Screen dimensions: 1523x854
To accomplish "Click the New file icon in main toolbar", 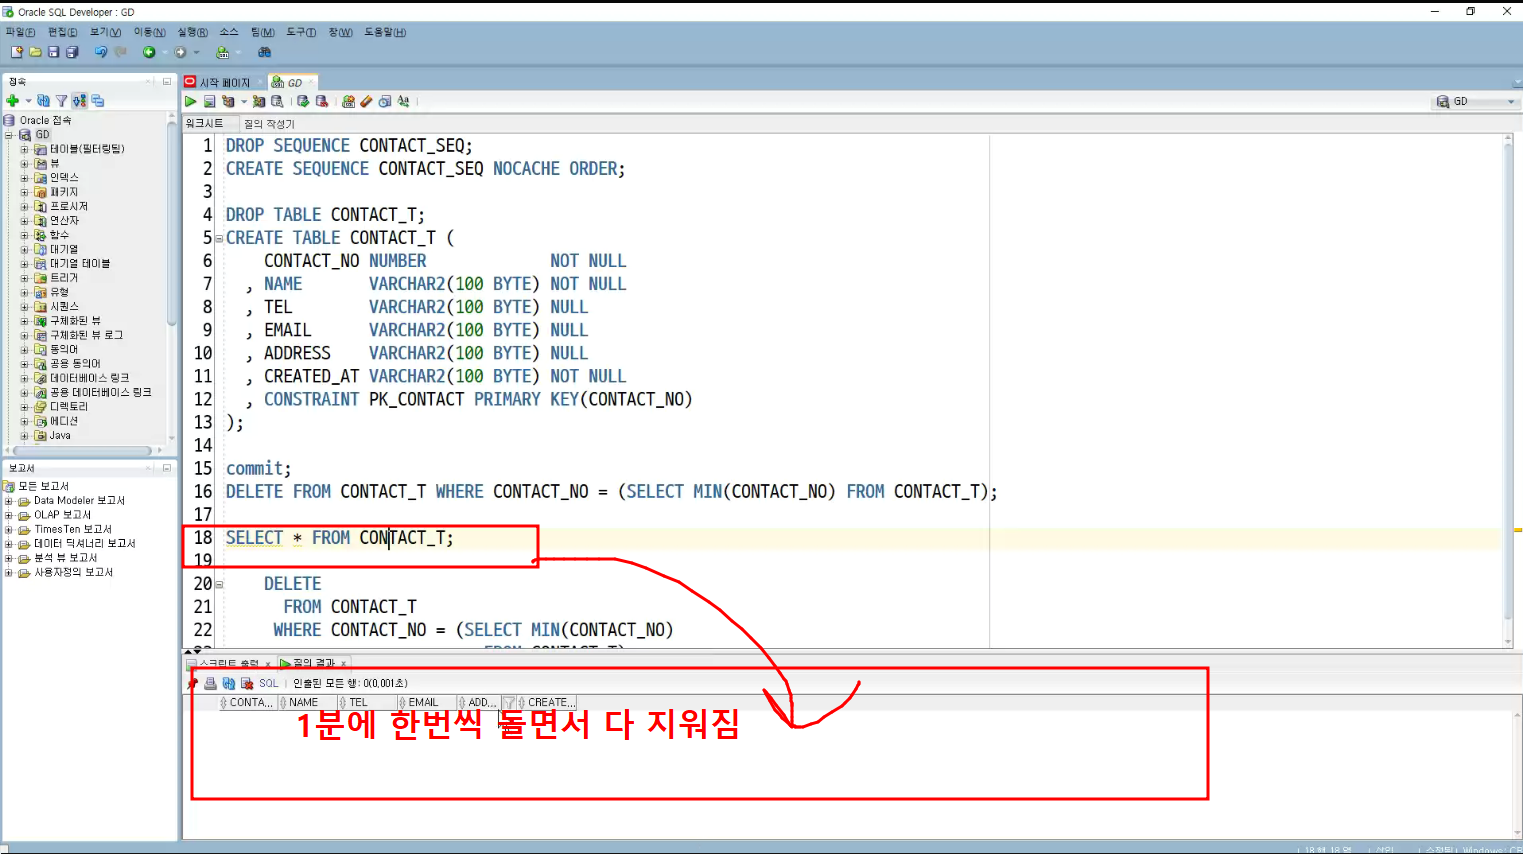I will click(x=16, y=52).
